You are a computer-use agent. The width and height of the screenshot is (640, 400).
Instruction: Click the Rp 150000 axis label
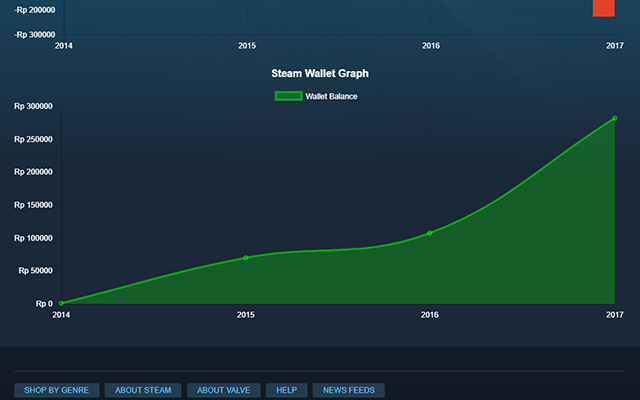click(33, 205)
